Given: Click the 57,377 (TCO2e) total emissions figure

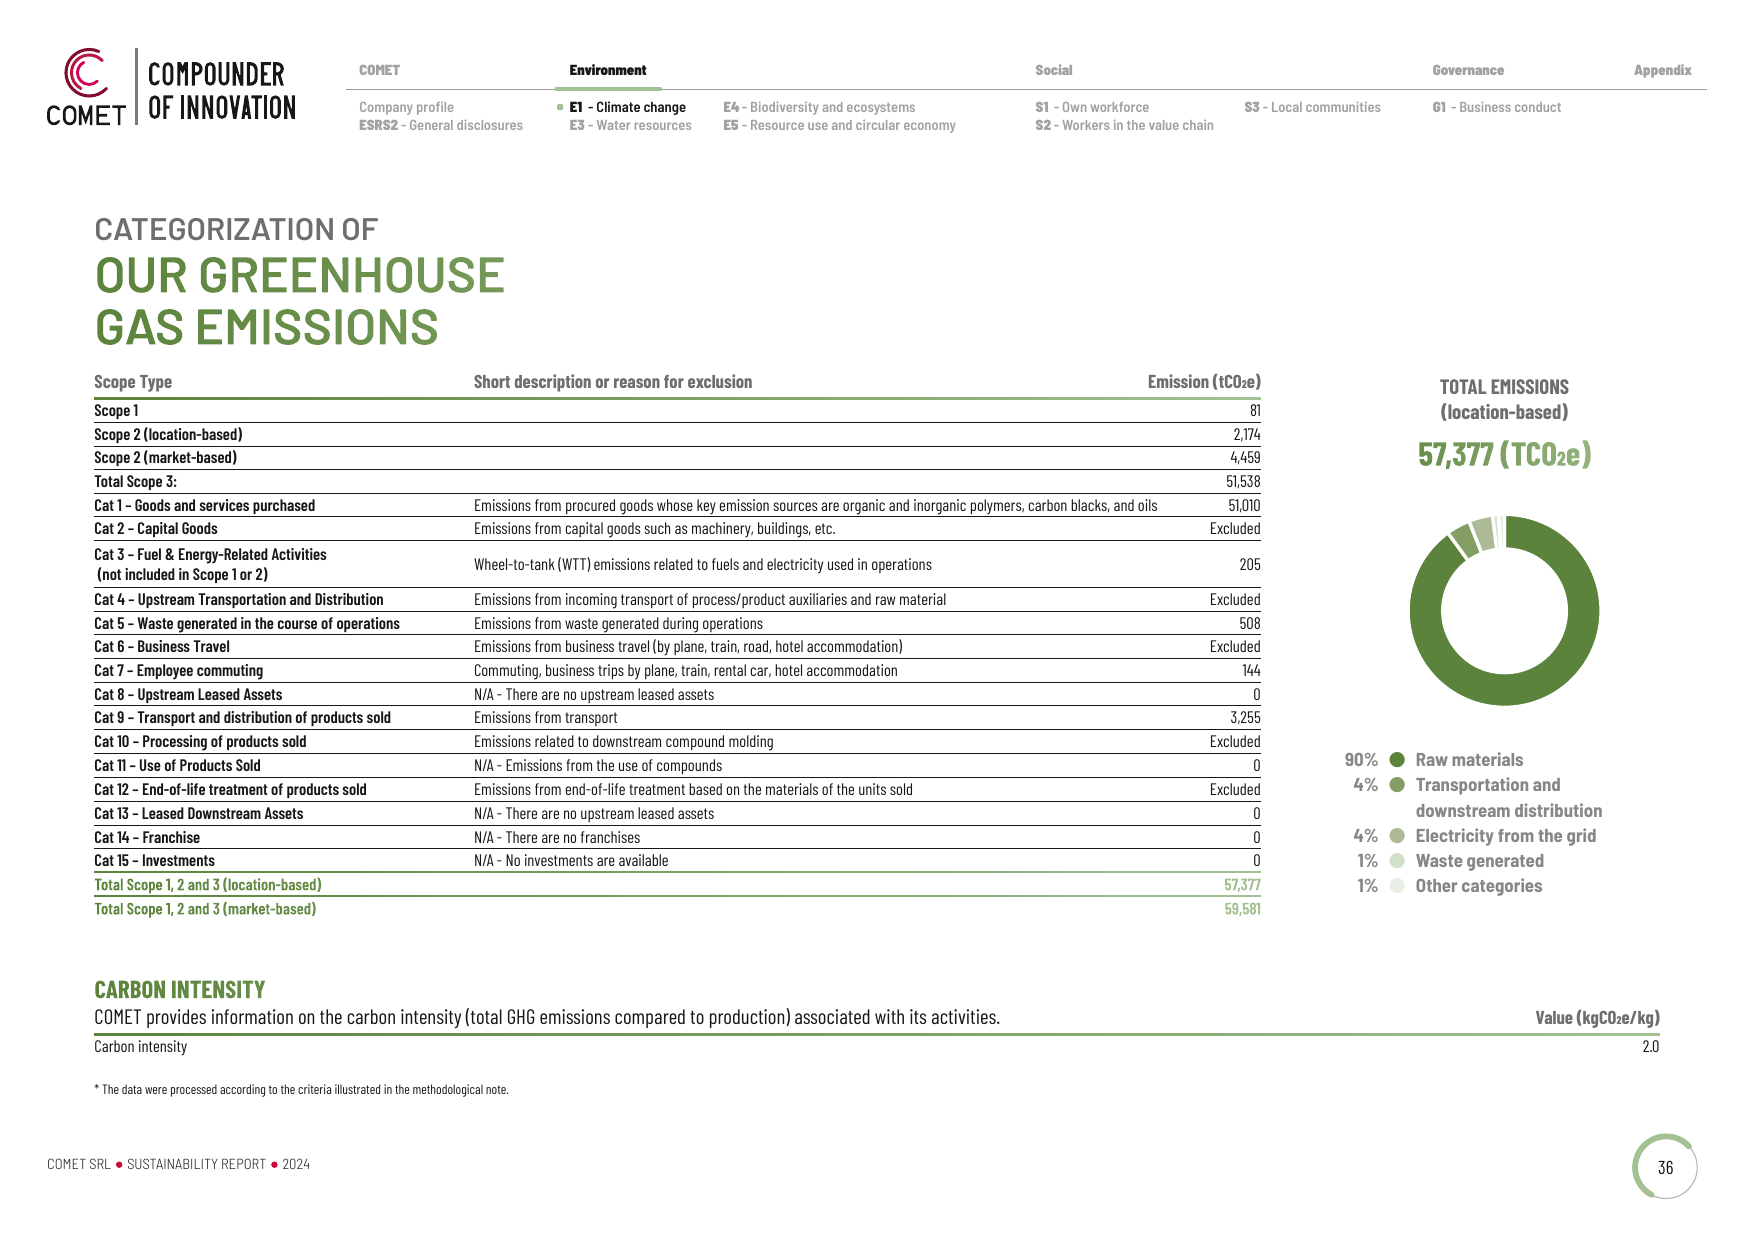Looking at the screenshot, I should point(1504,454).
